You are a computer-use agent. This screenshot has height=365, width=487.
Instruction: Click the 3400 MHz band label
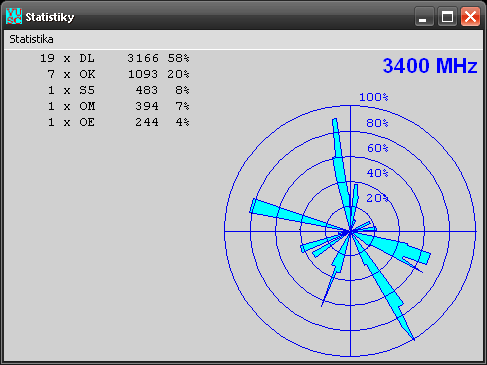pos(430,66)
